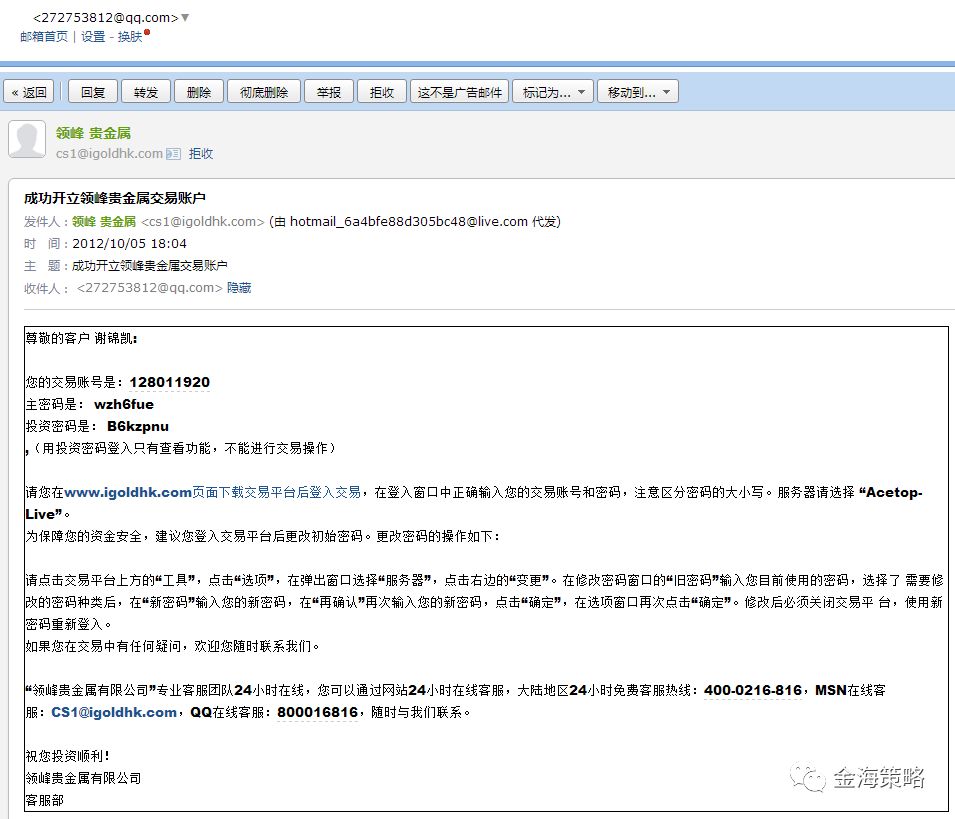955x819 pixels.
Task: Expand the account dropdown arrow beside 272753812@qq.com
Action: click(x=185, y=18)
